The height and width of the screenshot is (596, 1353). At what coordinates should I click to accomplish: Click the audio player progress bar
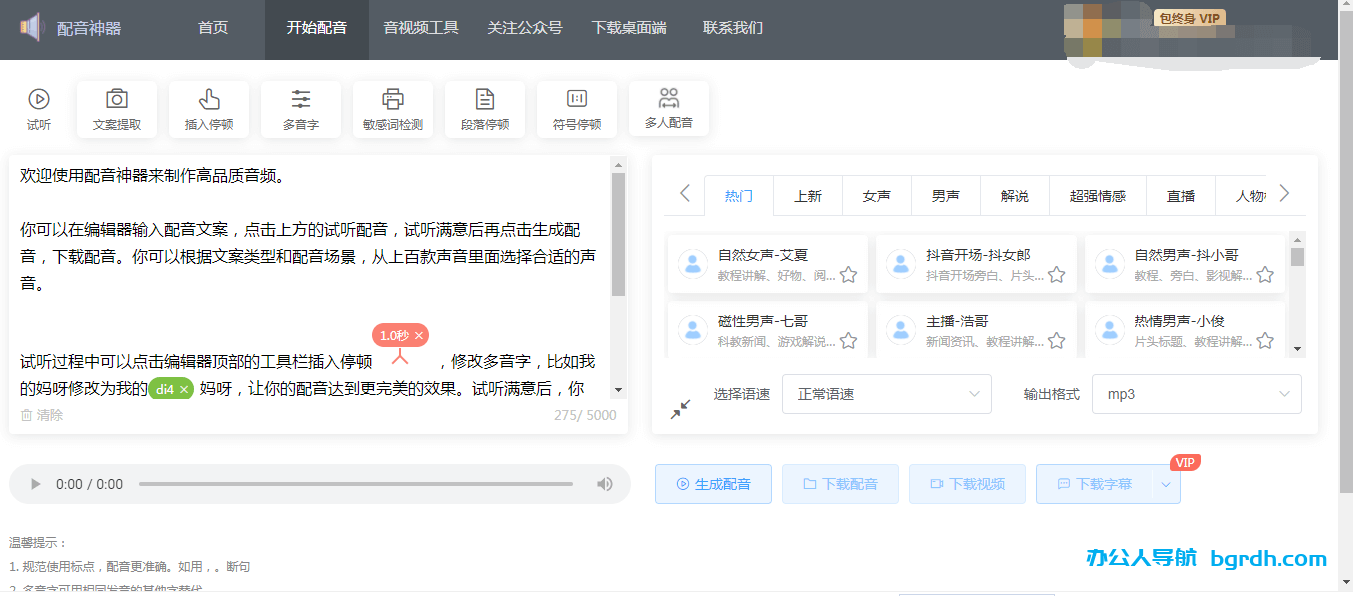click(x=355, y=484)
